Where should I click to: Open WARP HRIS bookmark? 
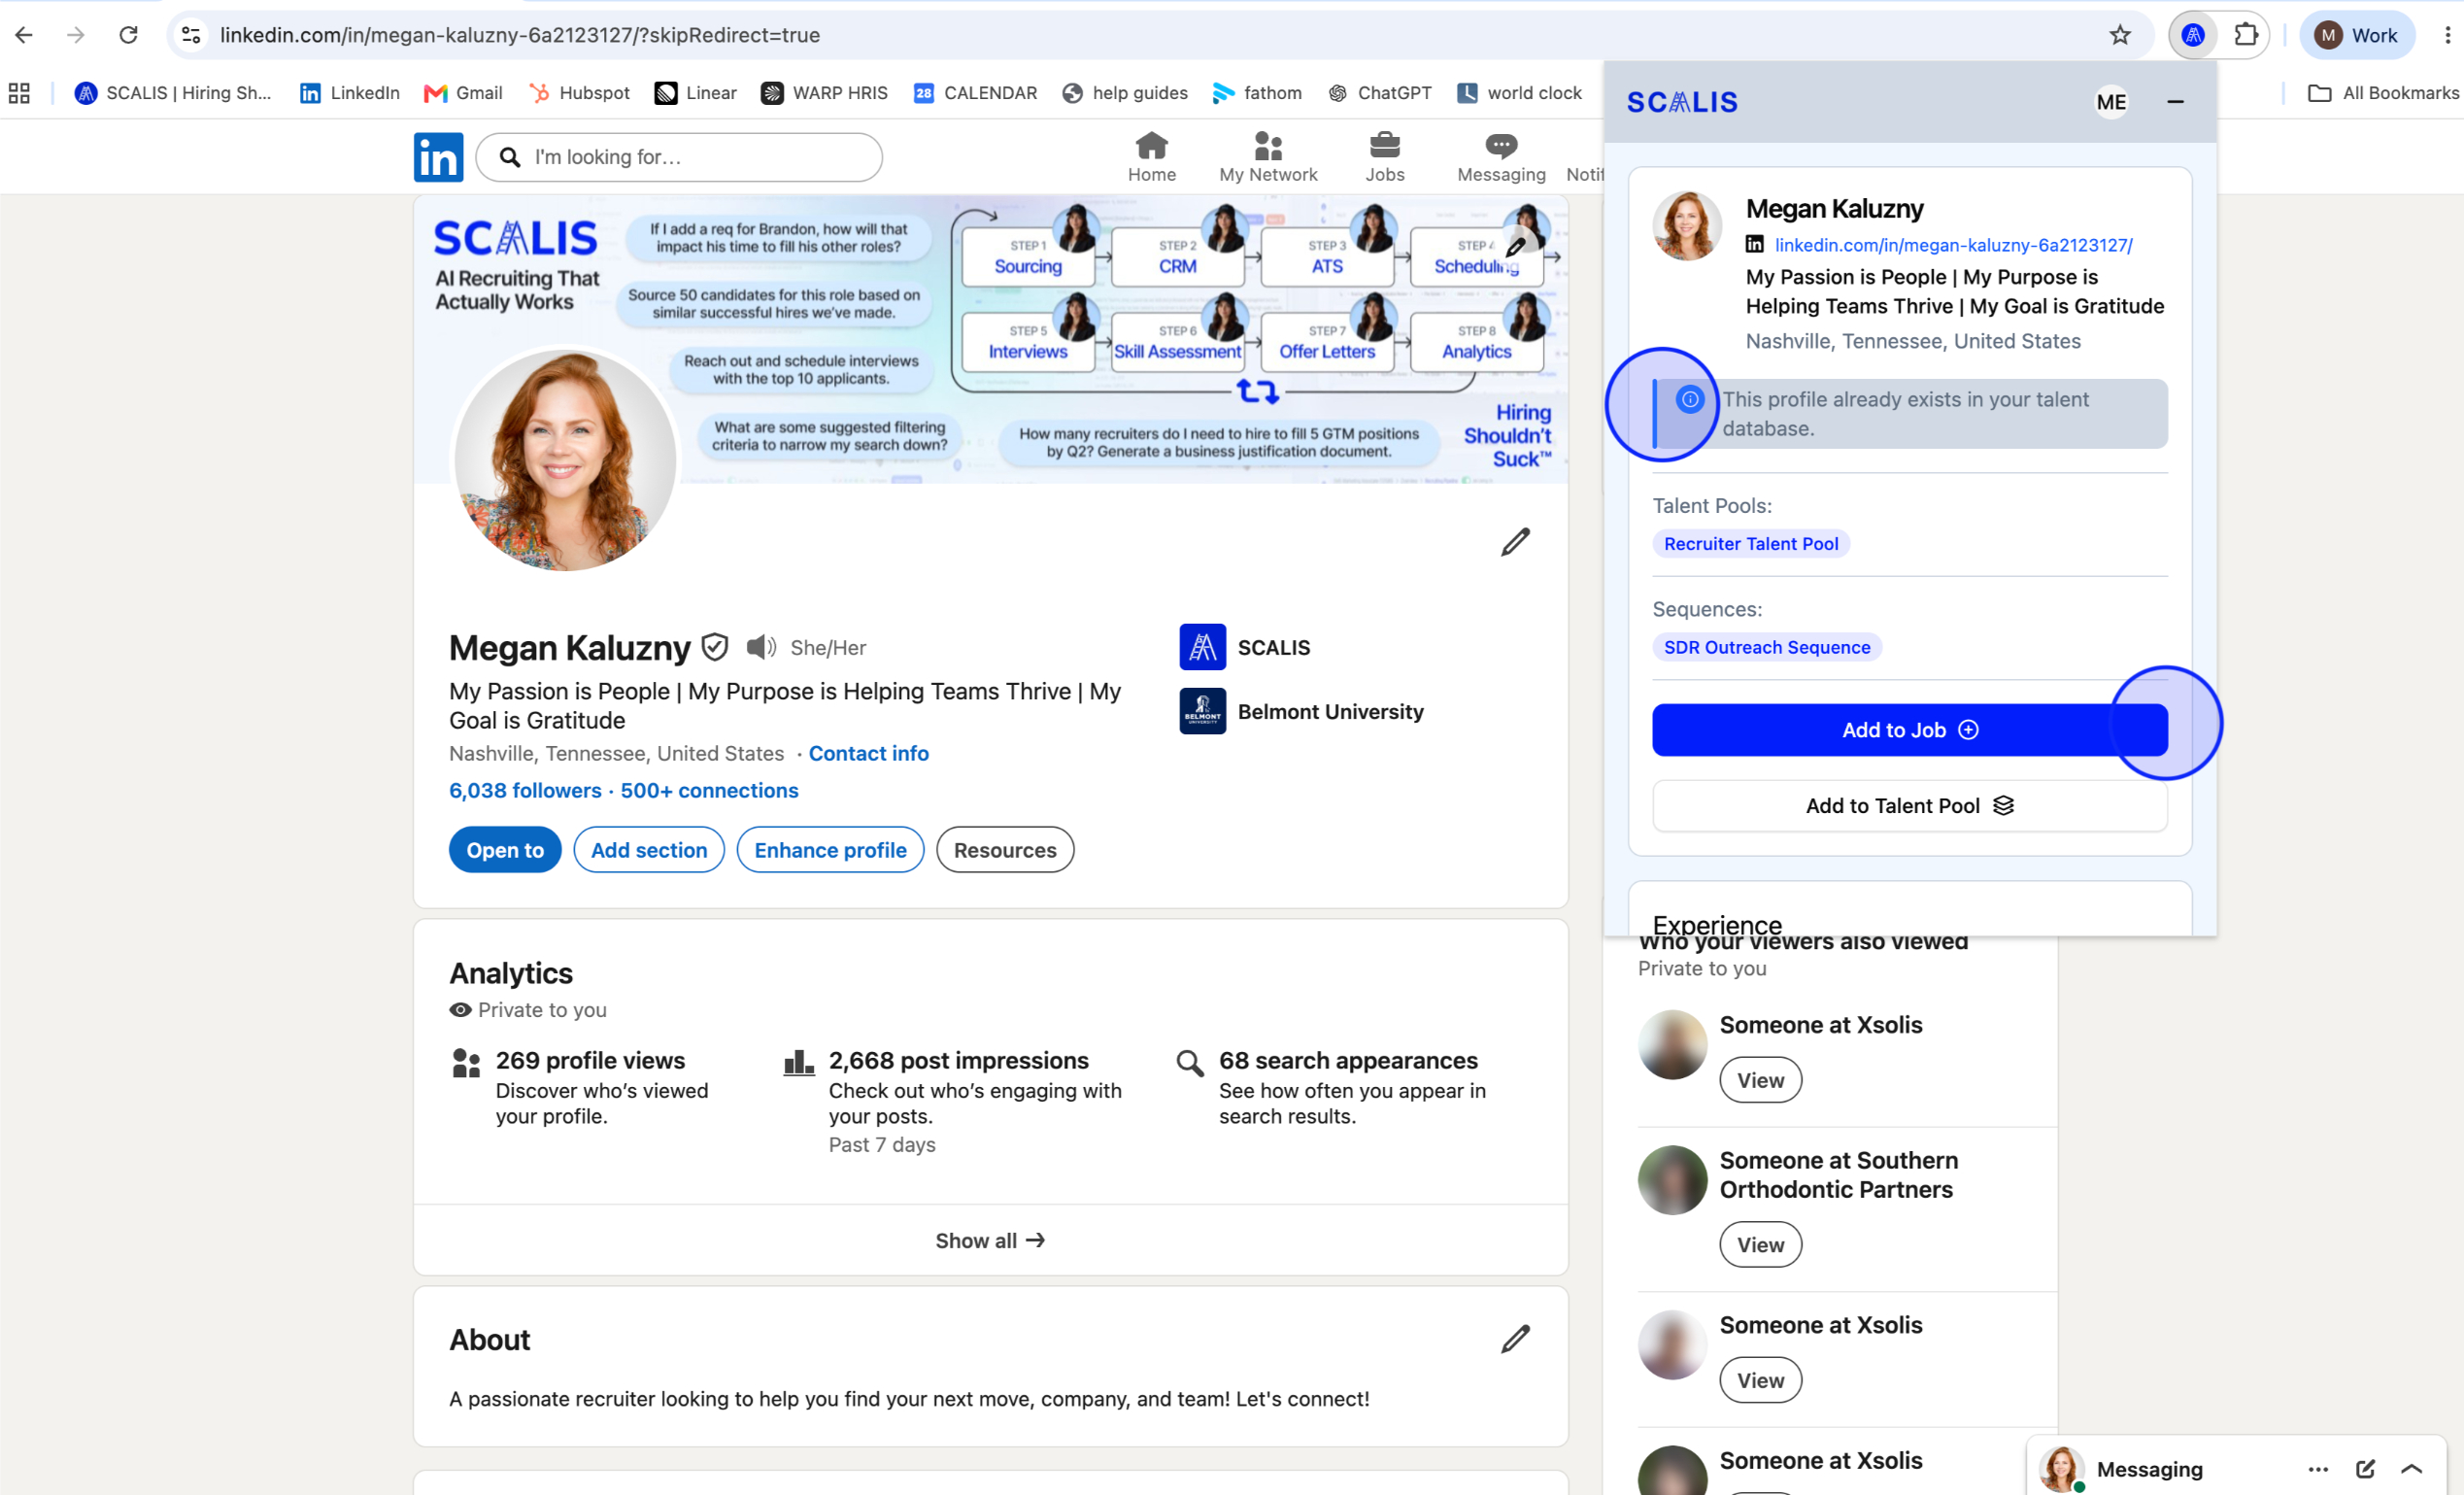click(x=824, y=93)
